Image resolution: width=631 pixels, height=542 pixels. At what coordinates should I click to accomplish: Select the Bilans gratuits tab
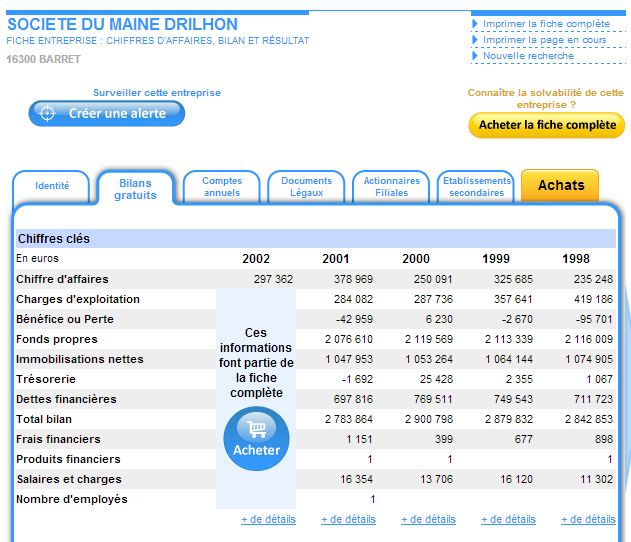136,189
